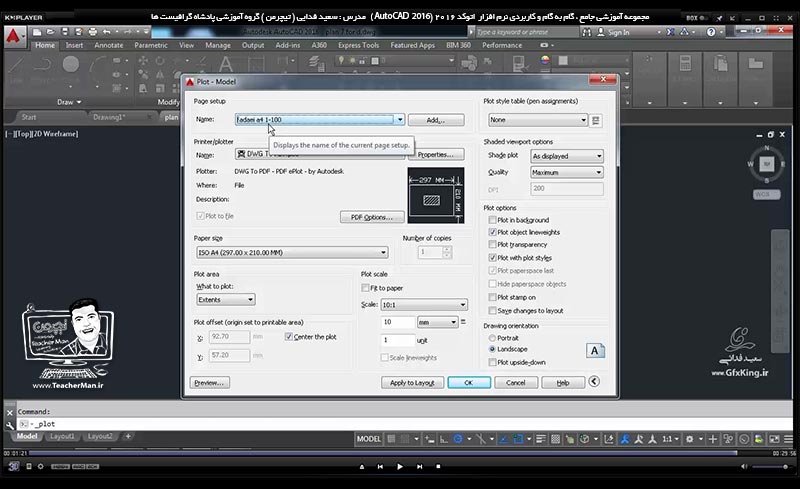Click scale value field showing 10
800x489 pixels.
click(397, 322)
